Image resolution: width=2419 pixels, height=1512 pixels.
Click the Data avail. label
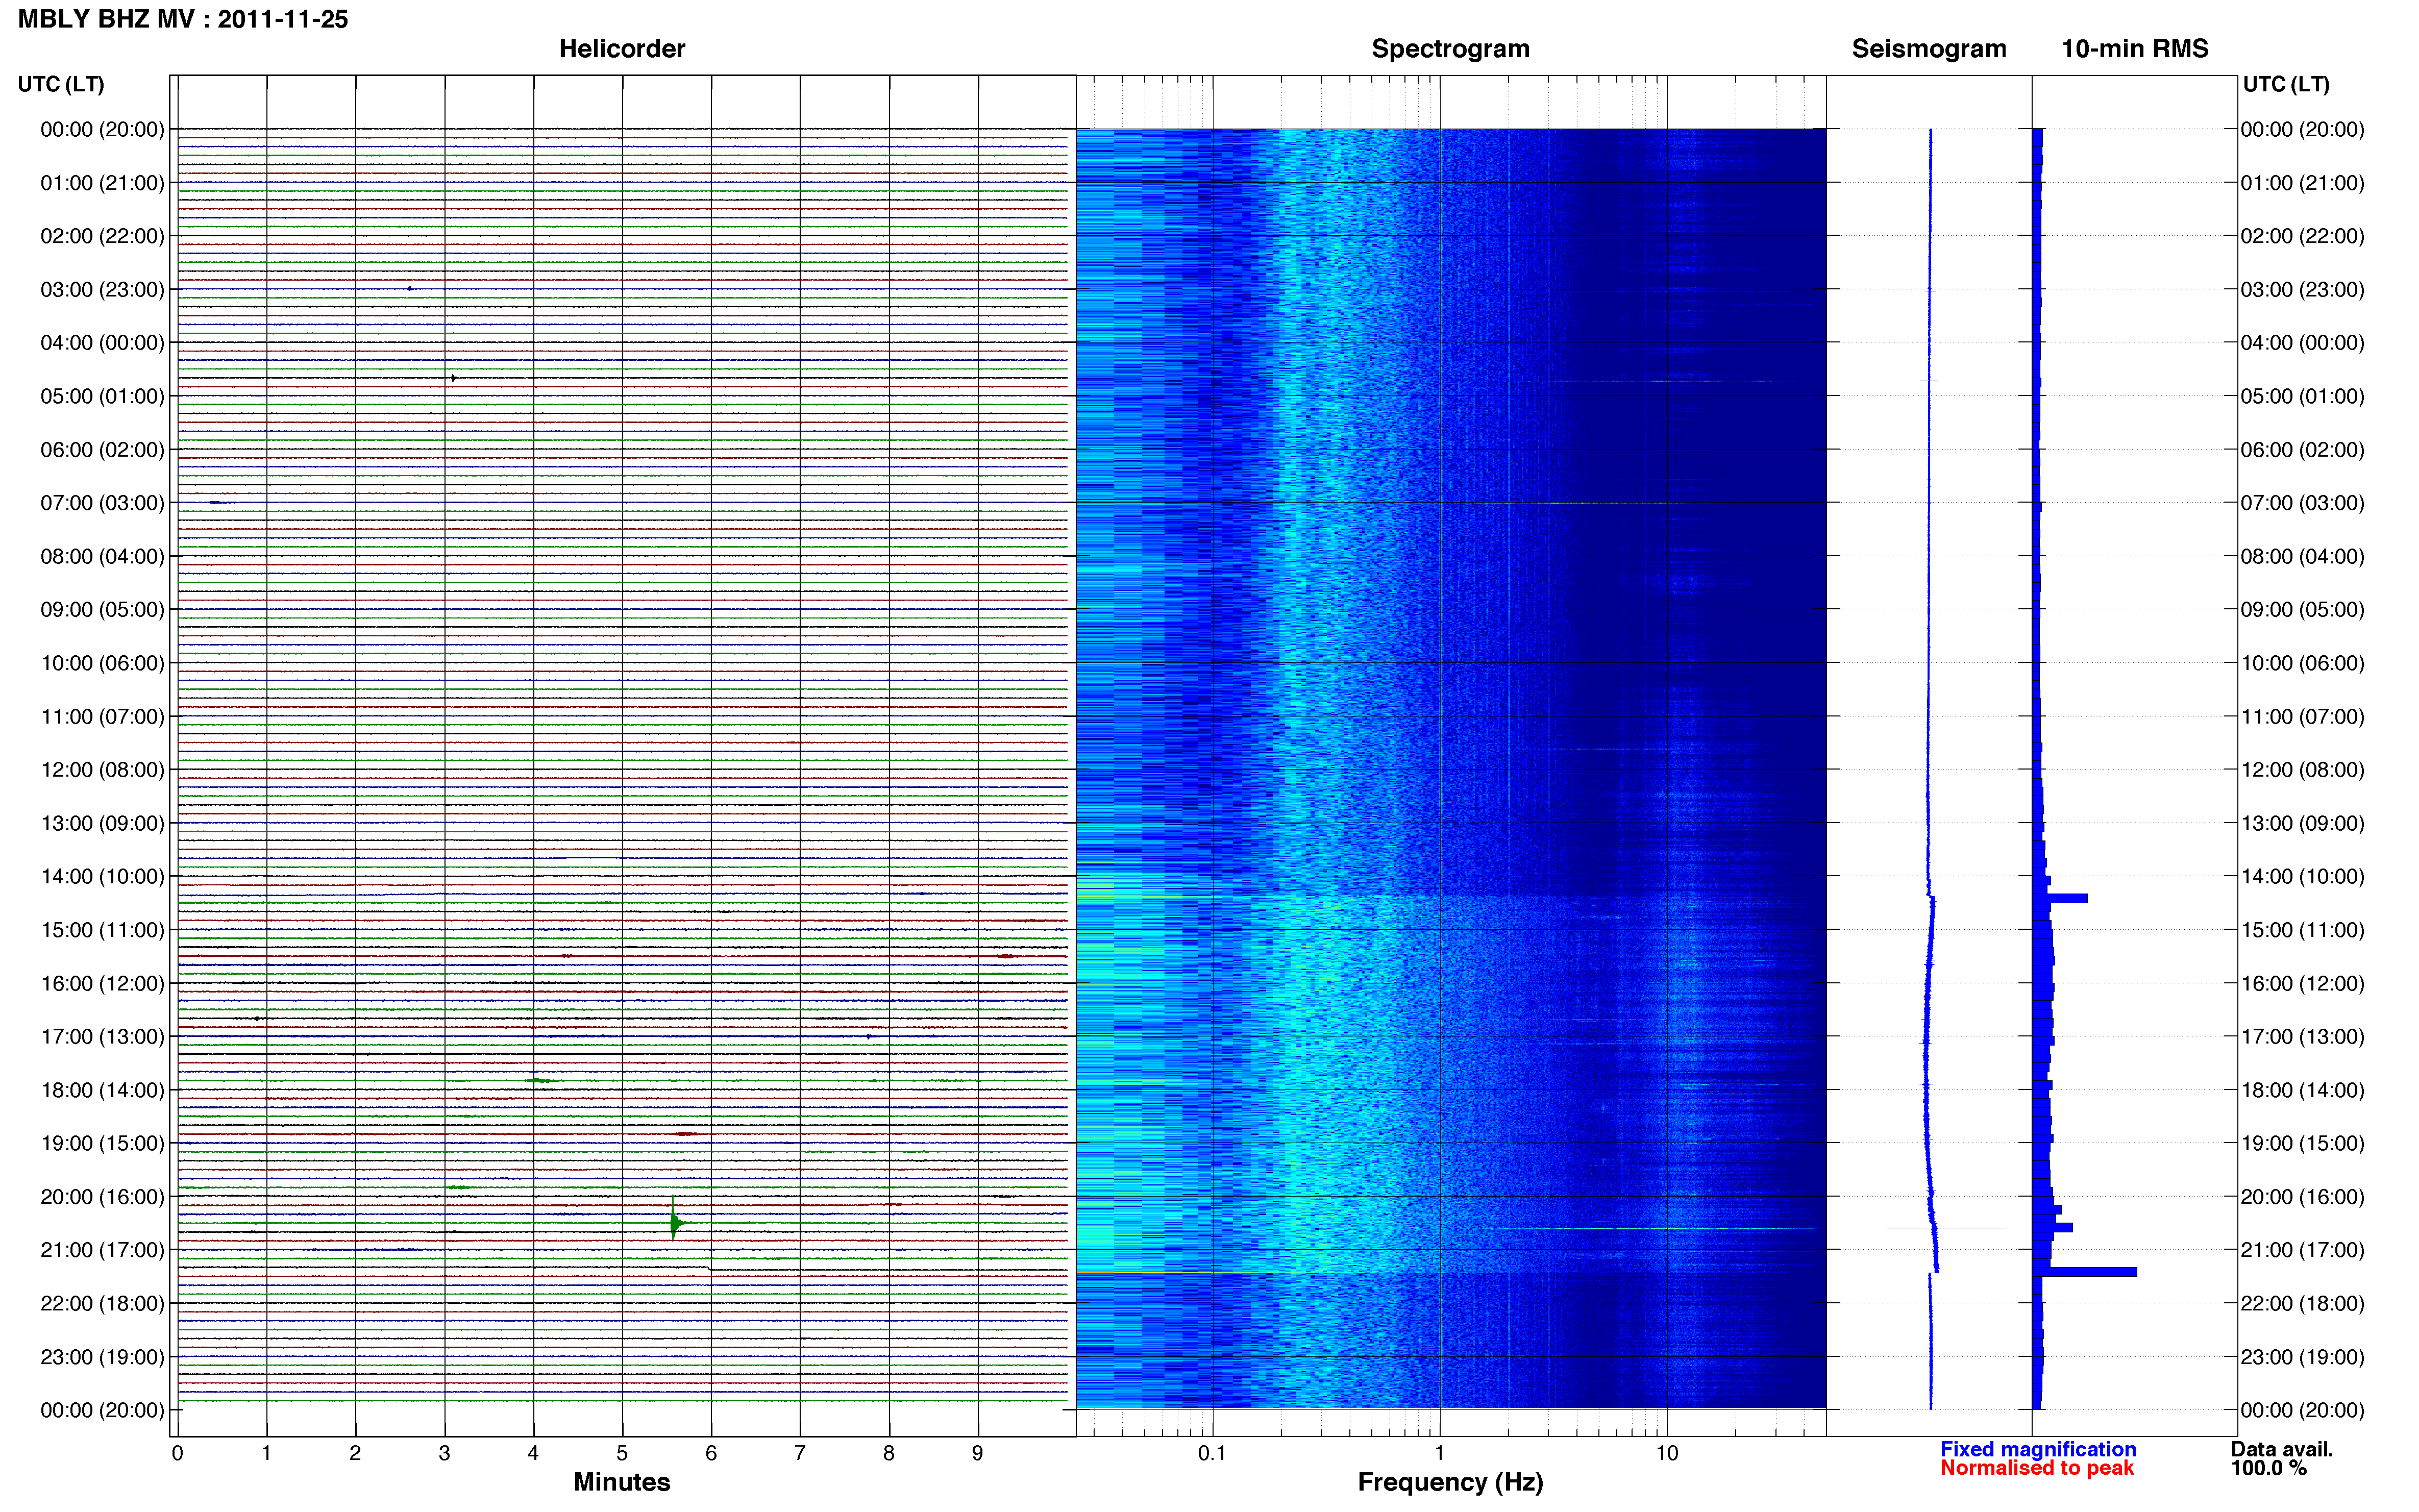point(2282,1449)
